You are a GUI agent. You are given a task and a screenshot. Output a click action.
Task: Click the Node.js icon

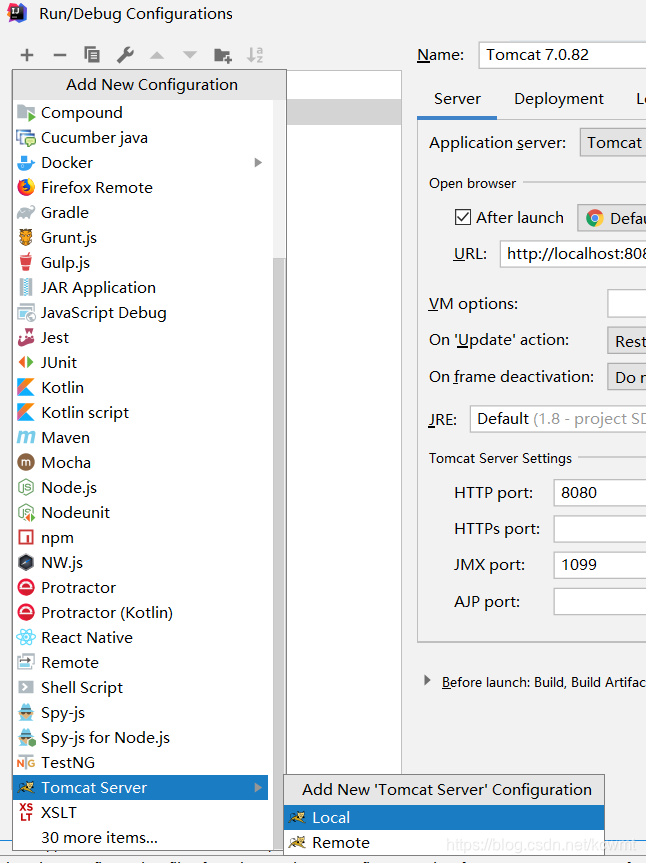[x=26, y=487]
